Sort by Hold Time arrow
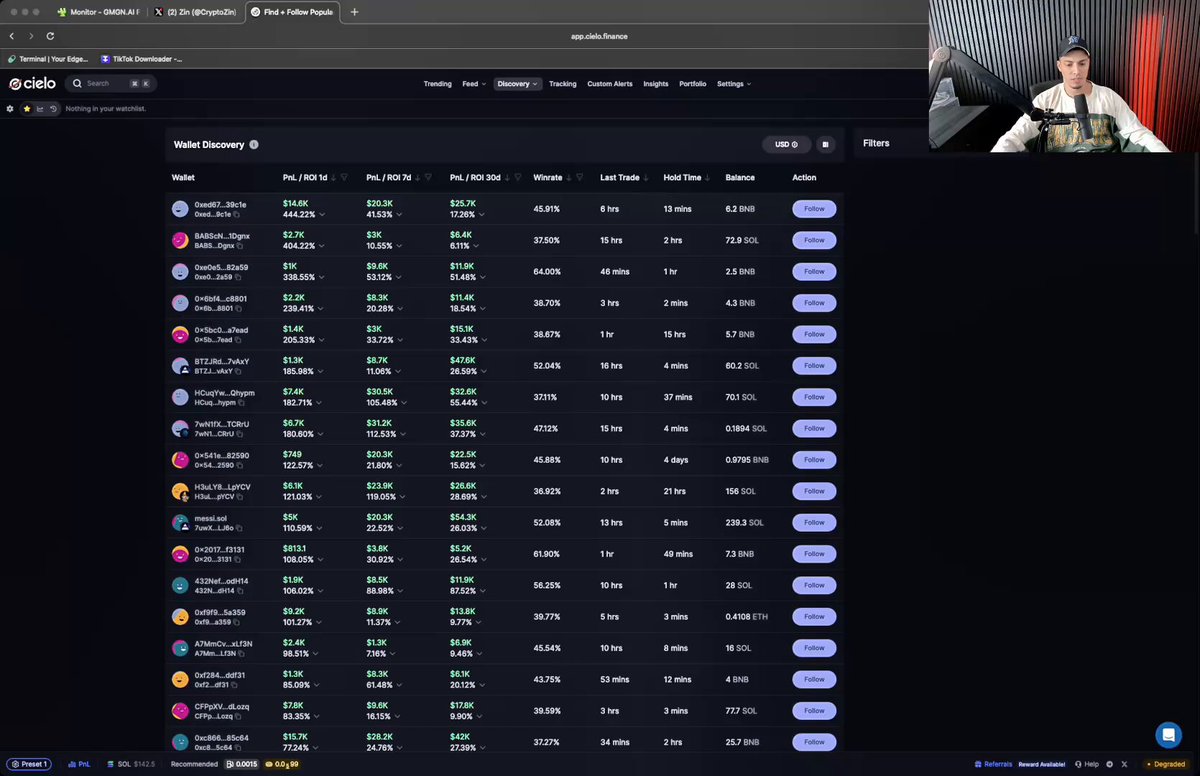This screenshot has width=1200, height=776. (708, 178)
